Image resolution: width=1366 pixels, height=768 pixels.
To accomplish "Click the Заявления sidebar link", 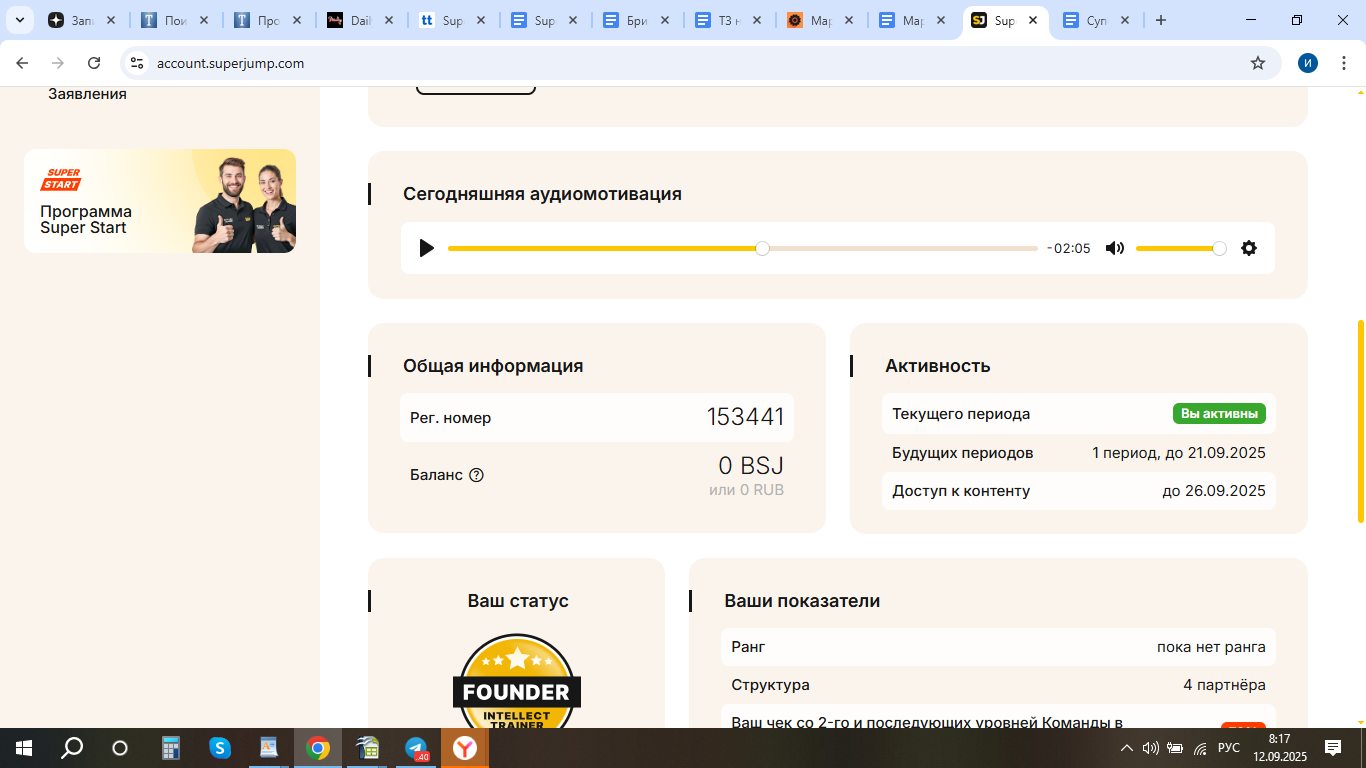I will coord(87,94).
